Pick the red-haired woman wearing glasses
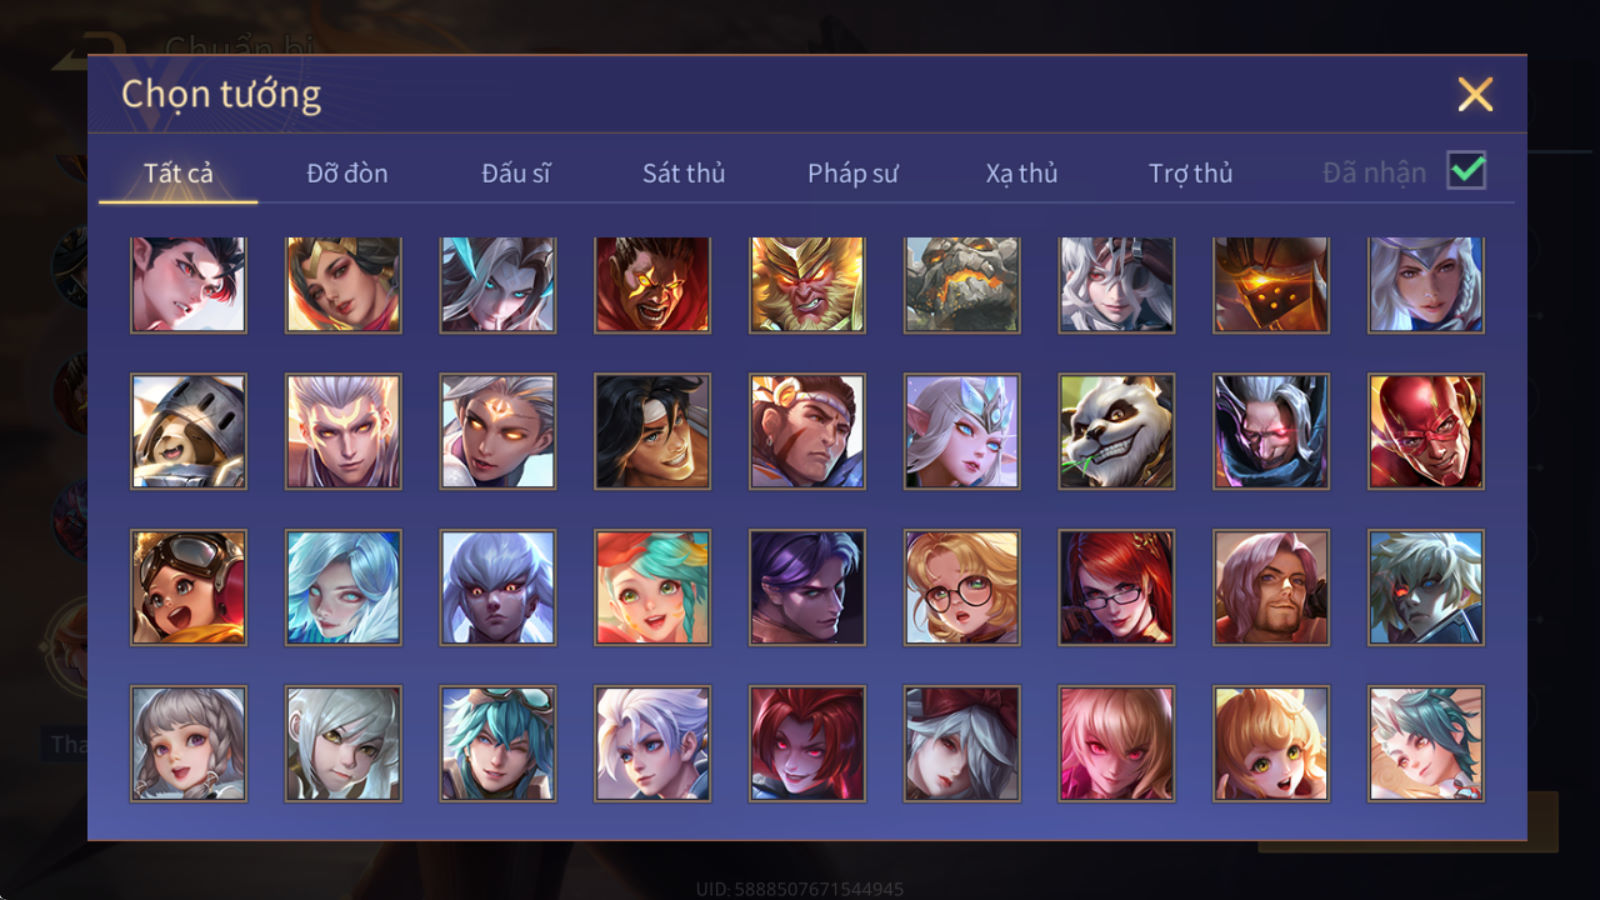1600x900 pixels. click(1116, 587)
